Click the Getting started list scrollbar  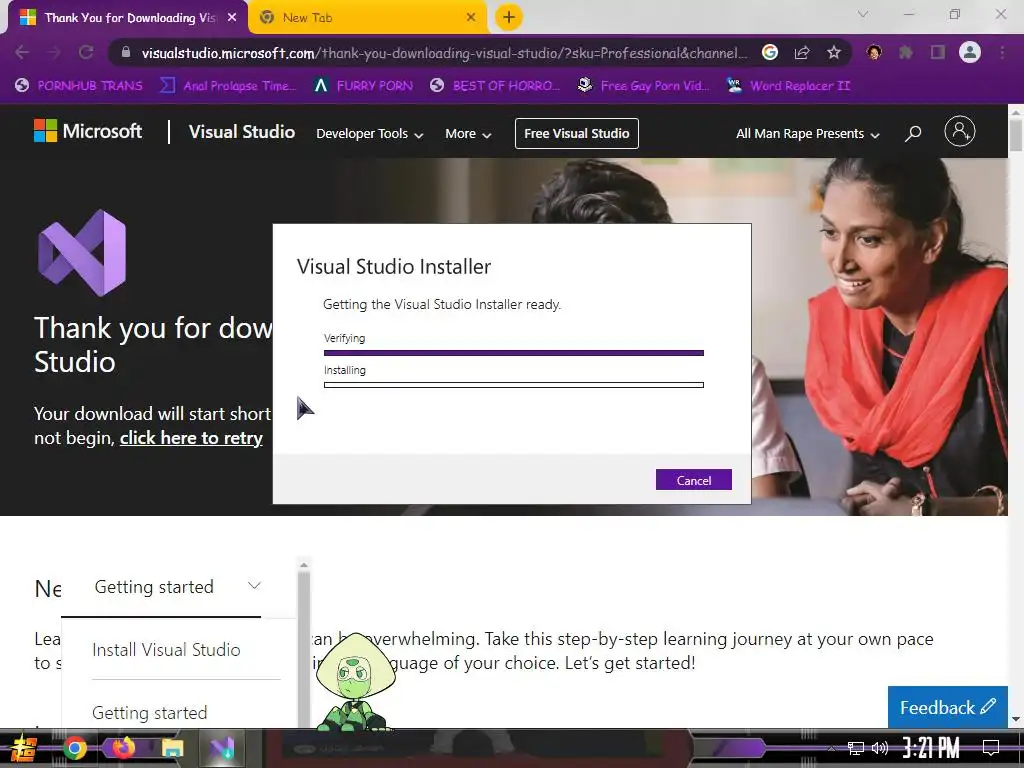coord(304,643)
